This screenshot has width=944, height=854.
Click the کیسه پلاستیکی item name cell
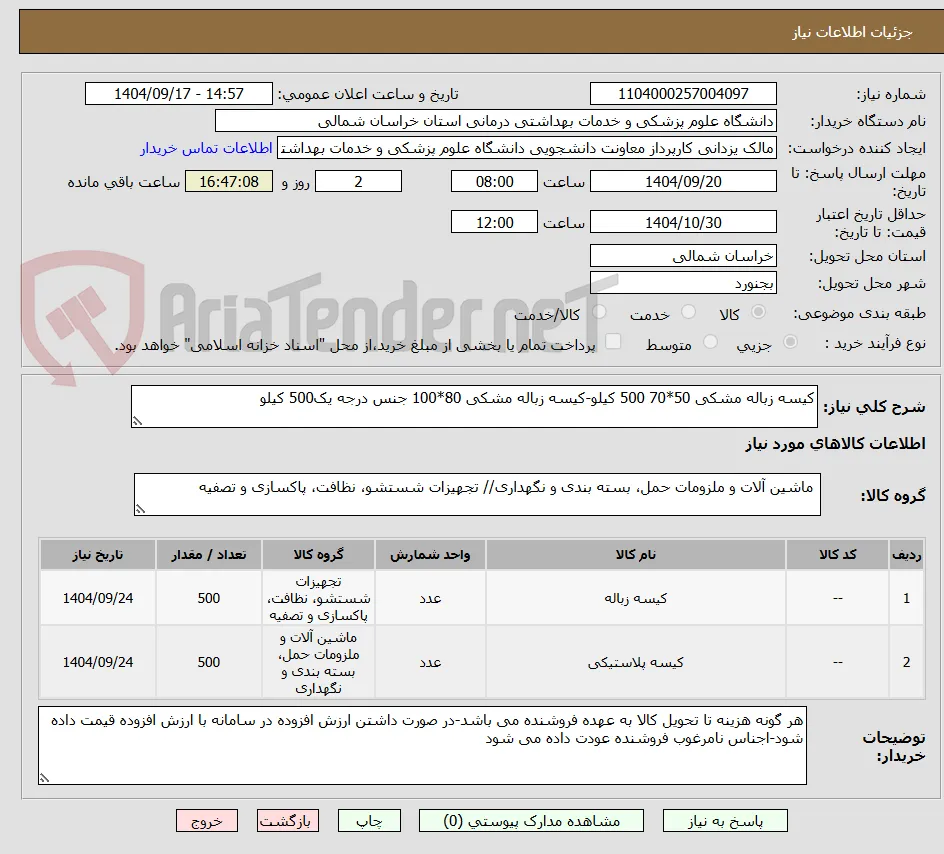point(636,662)
